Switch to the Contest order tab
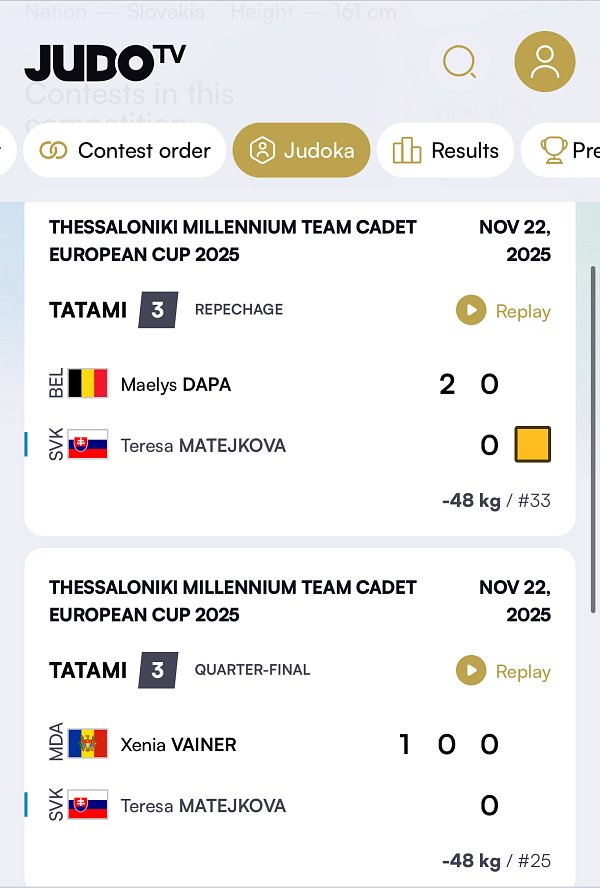 (125, 151)
